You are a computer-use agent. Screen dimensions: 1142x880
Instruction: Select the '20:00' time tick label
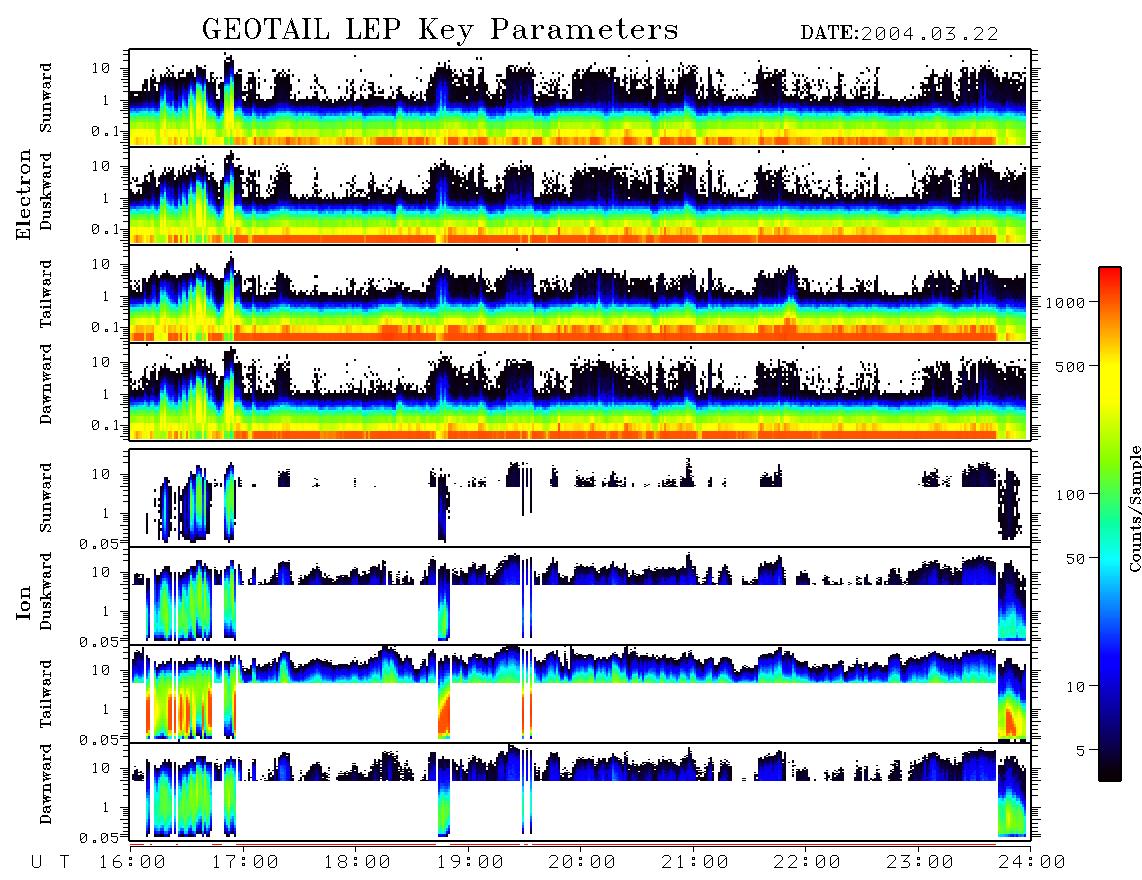coord(582,862)
